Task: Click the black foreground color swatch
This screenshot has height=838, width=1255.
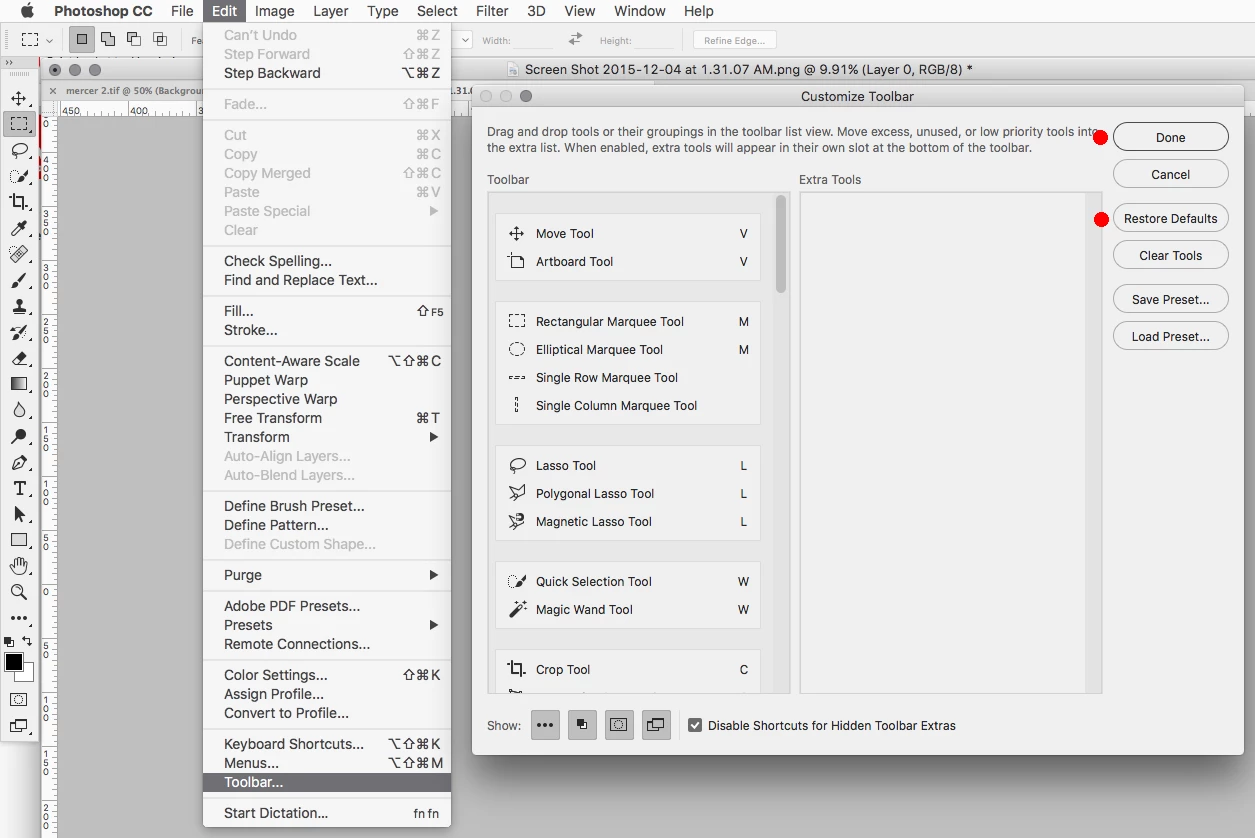Action: tap(13, 662)
